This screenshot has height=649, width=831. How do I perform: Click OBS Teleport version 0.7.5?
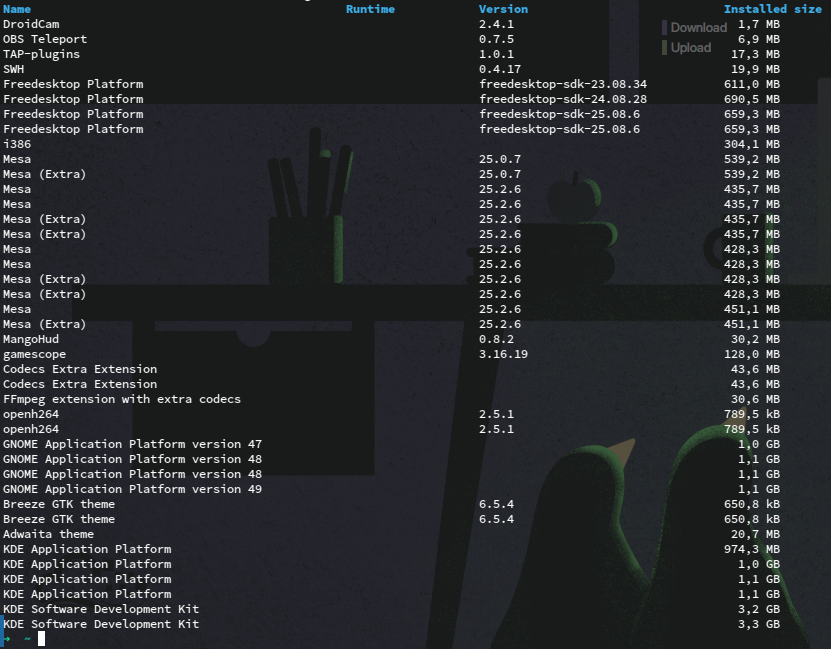click(x=496, y=39)
